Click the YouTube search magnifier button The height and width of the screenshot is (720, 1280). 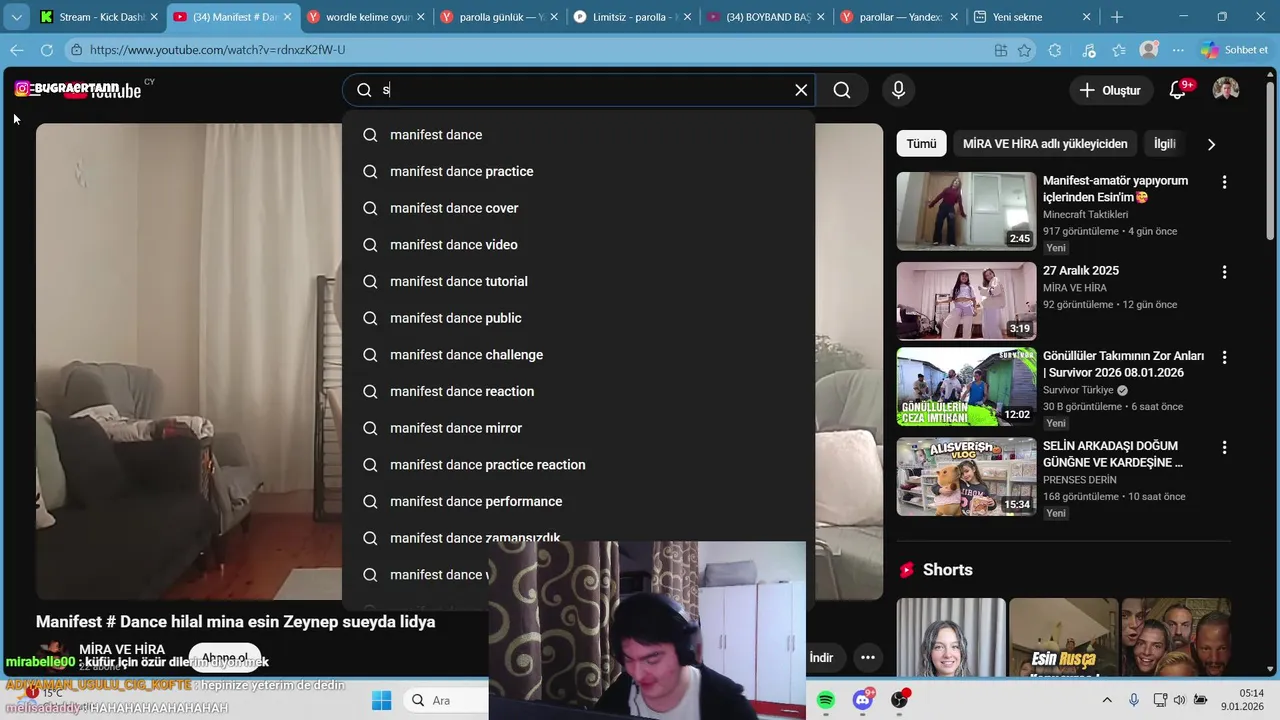842,90
